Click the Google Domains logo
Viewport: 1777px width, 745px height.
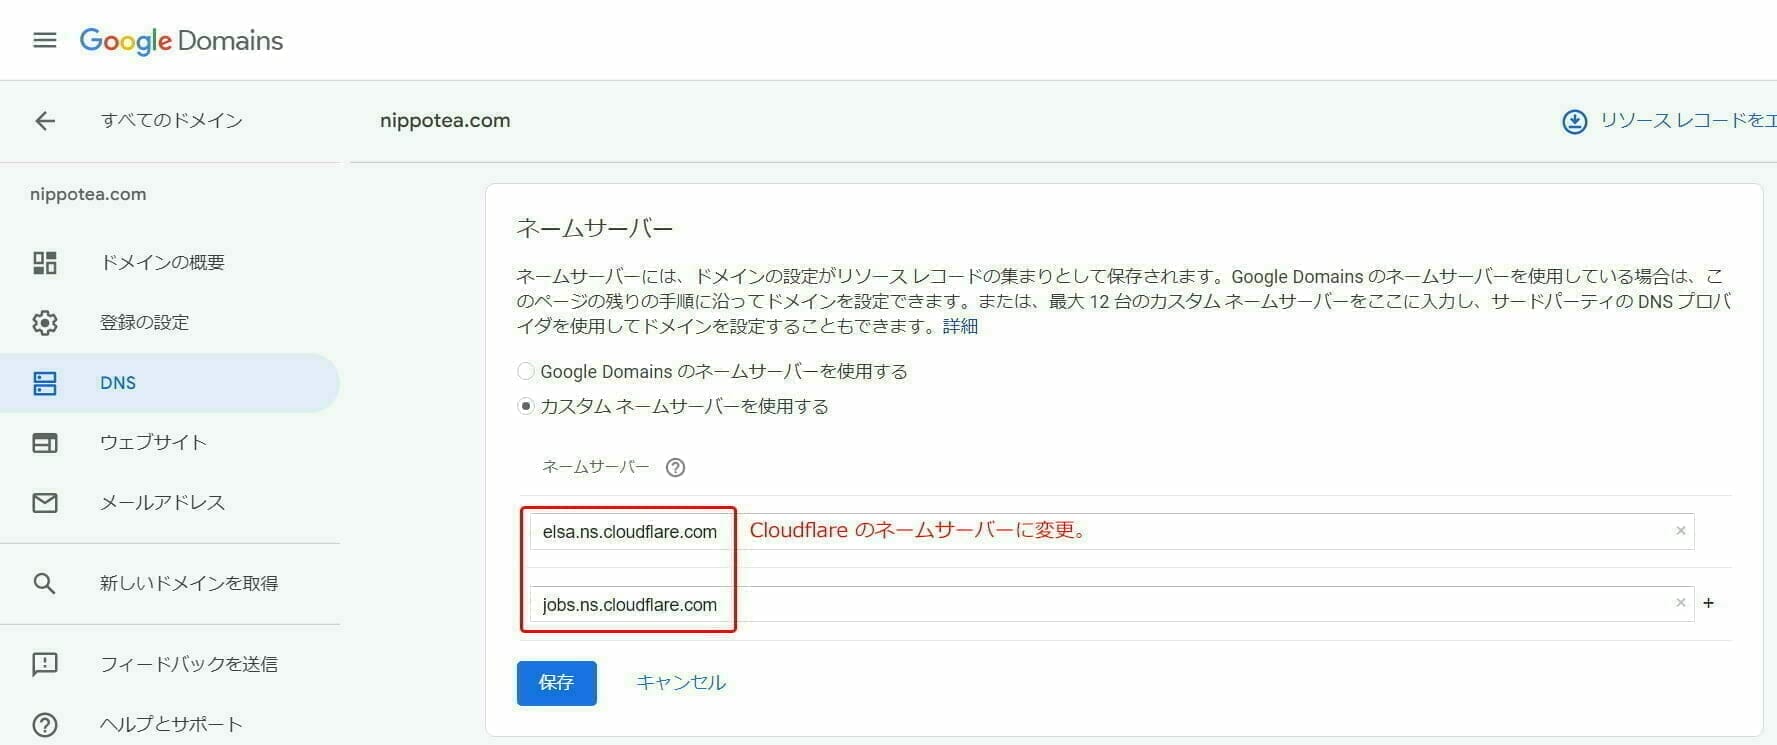(181, 40)
